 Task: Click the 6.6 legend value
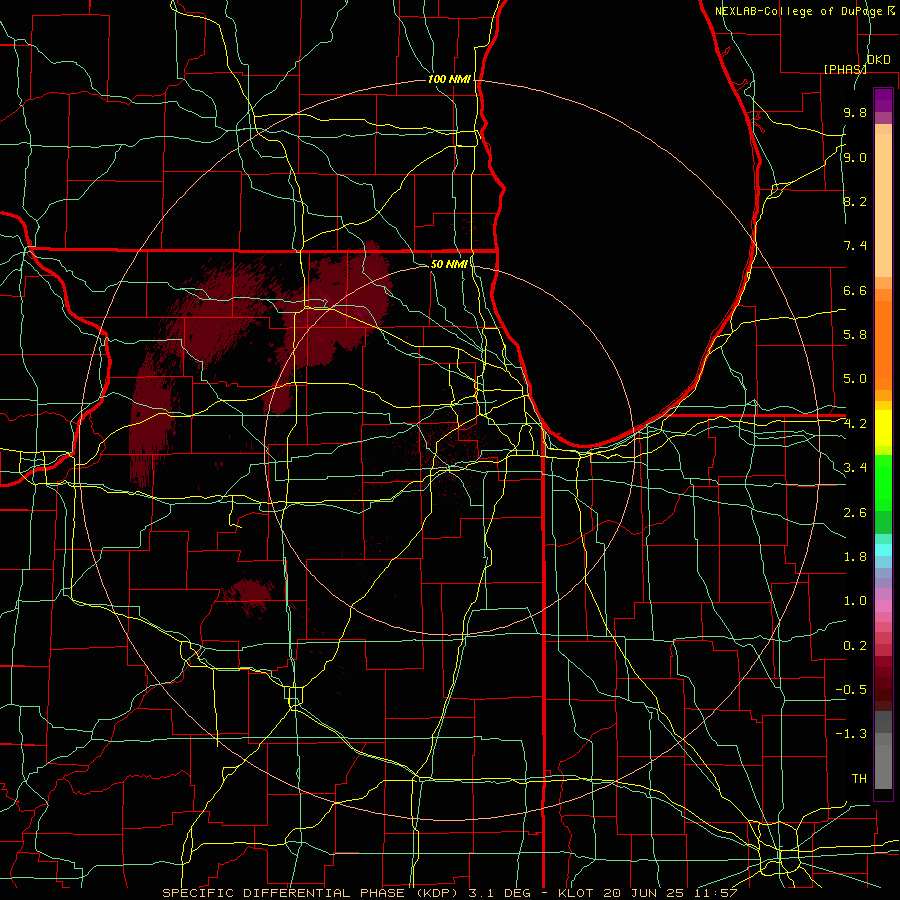855,290
